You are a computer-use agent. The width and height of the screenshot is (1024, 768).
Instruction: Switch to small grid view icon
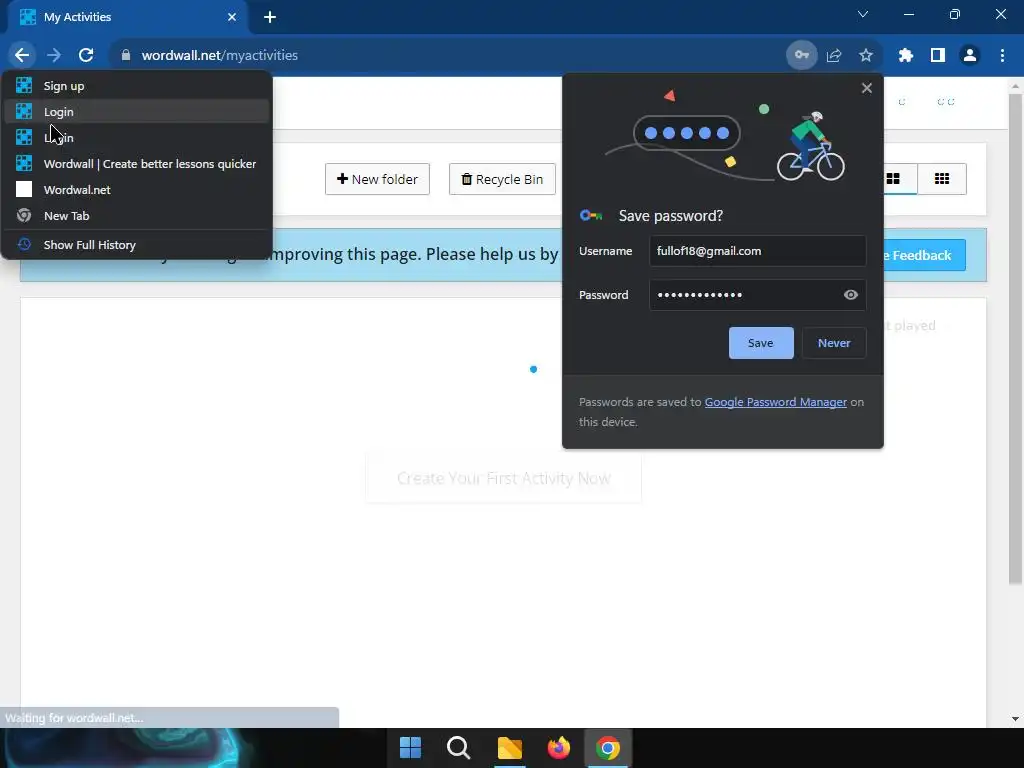pos(942,179)
